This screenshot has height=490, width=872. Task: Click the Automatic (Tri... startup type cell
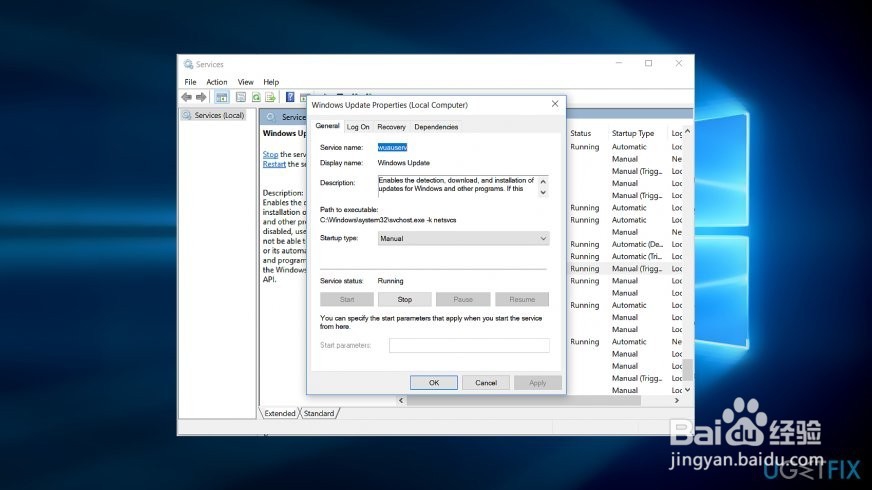[637, 256]
